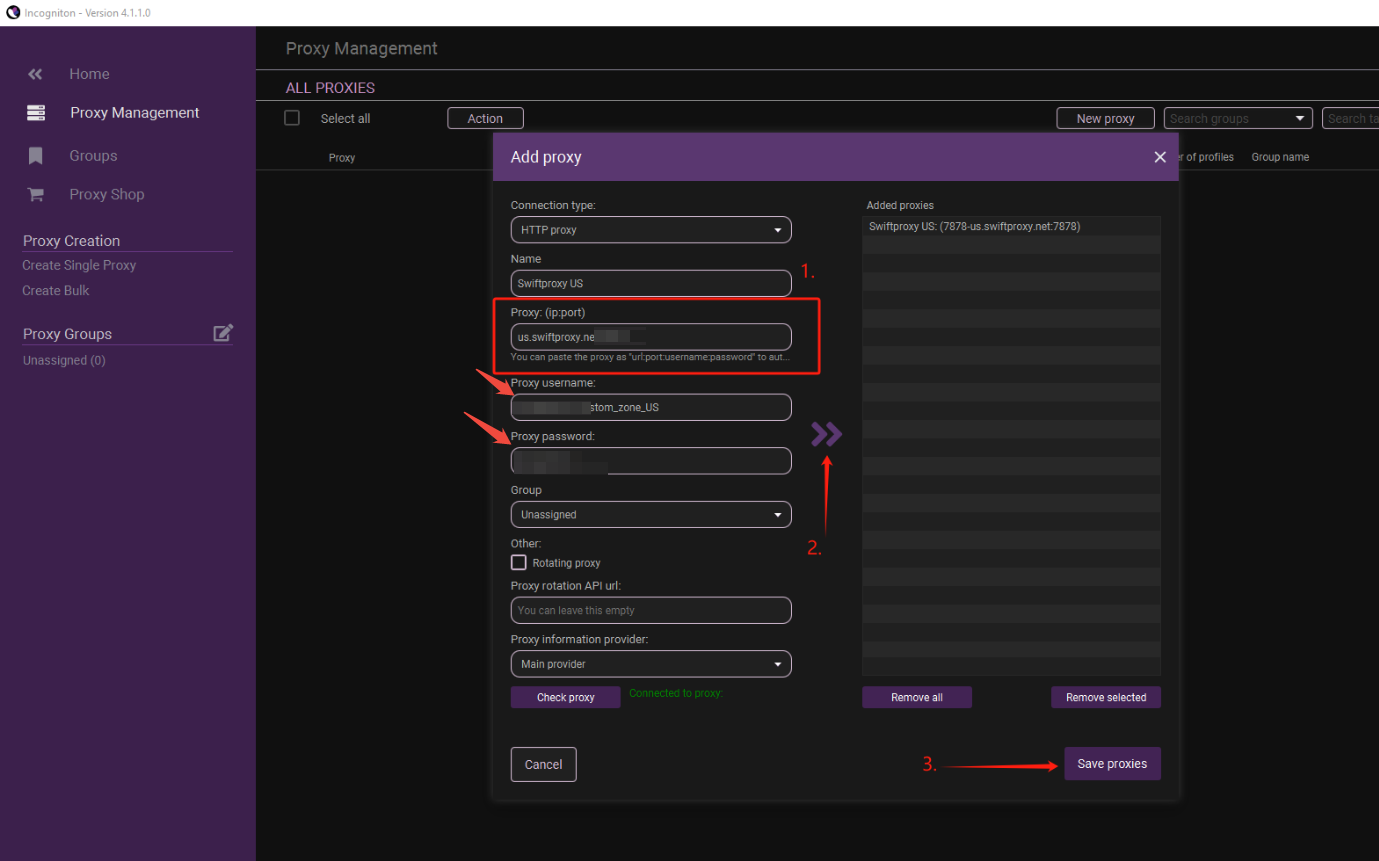Collapse sidebar with double chevron icon

pyautogui.click(x=36, y=74)
